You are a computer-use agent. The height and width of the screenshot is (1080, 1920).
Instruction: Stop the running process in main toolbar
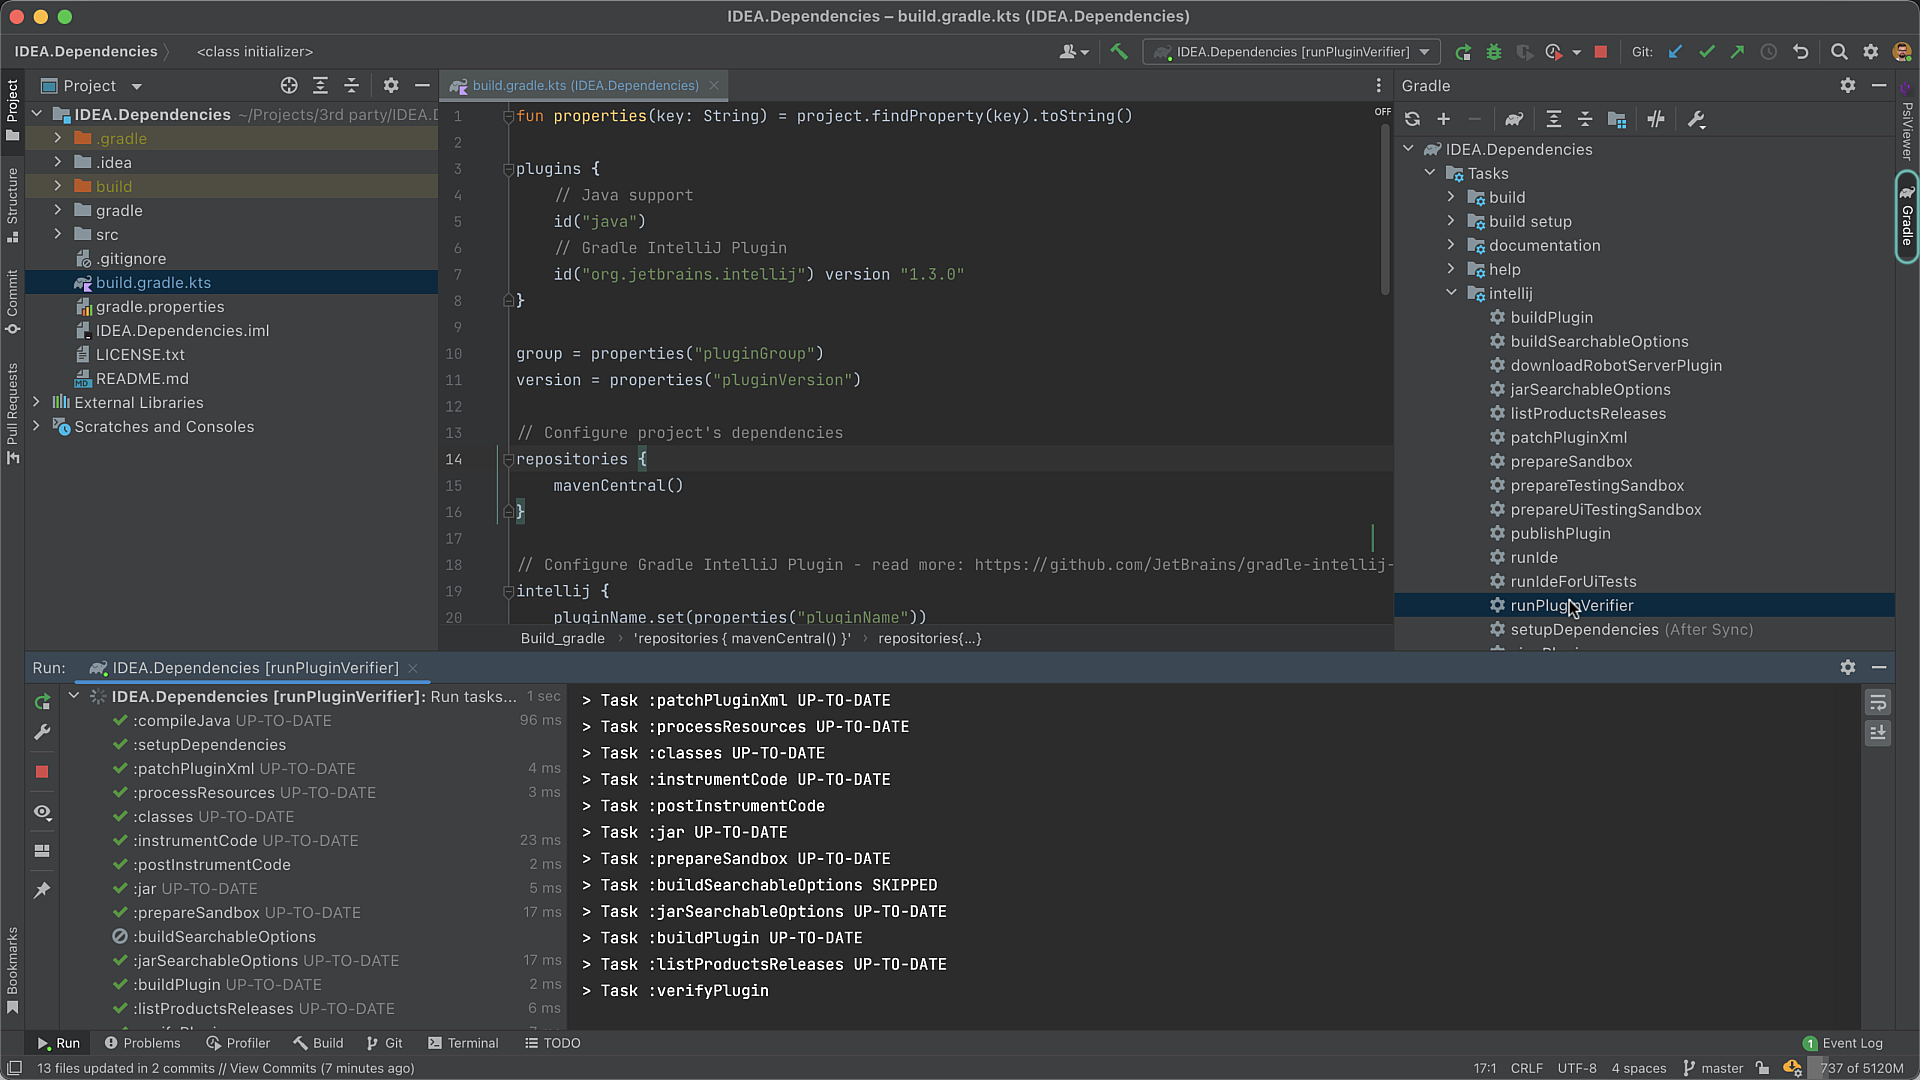pyautogui.click(x=1601, y=52)
